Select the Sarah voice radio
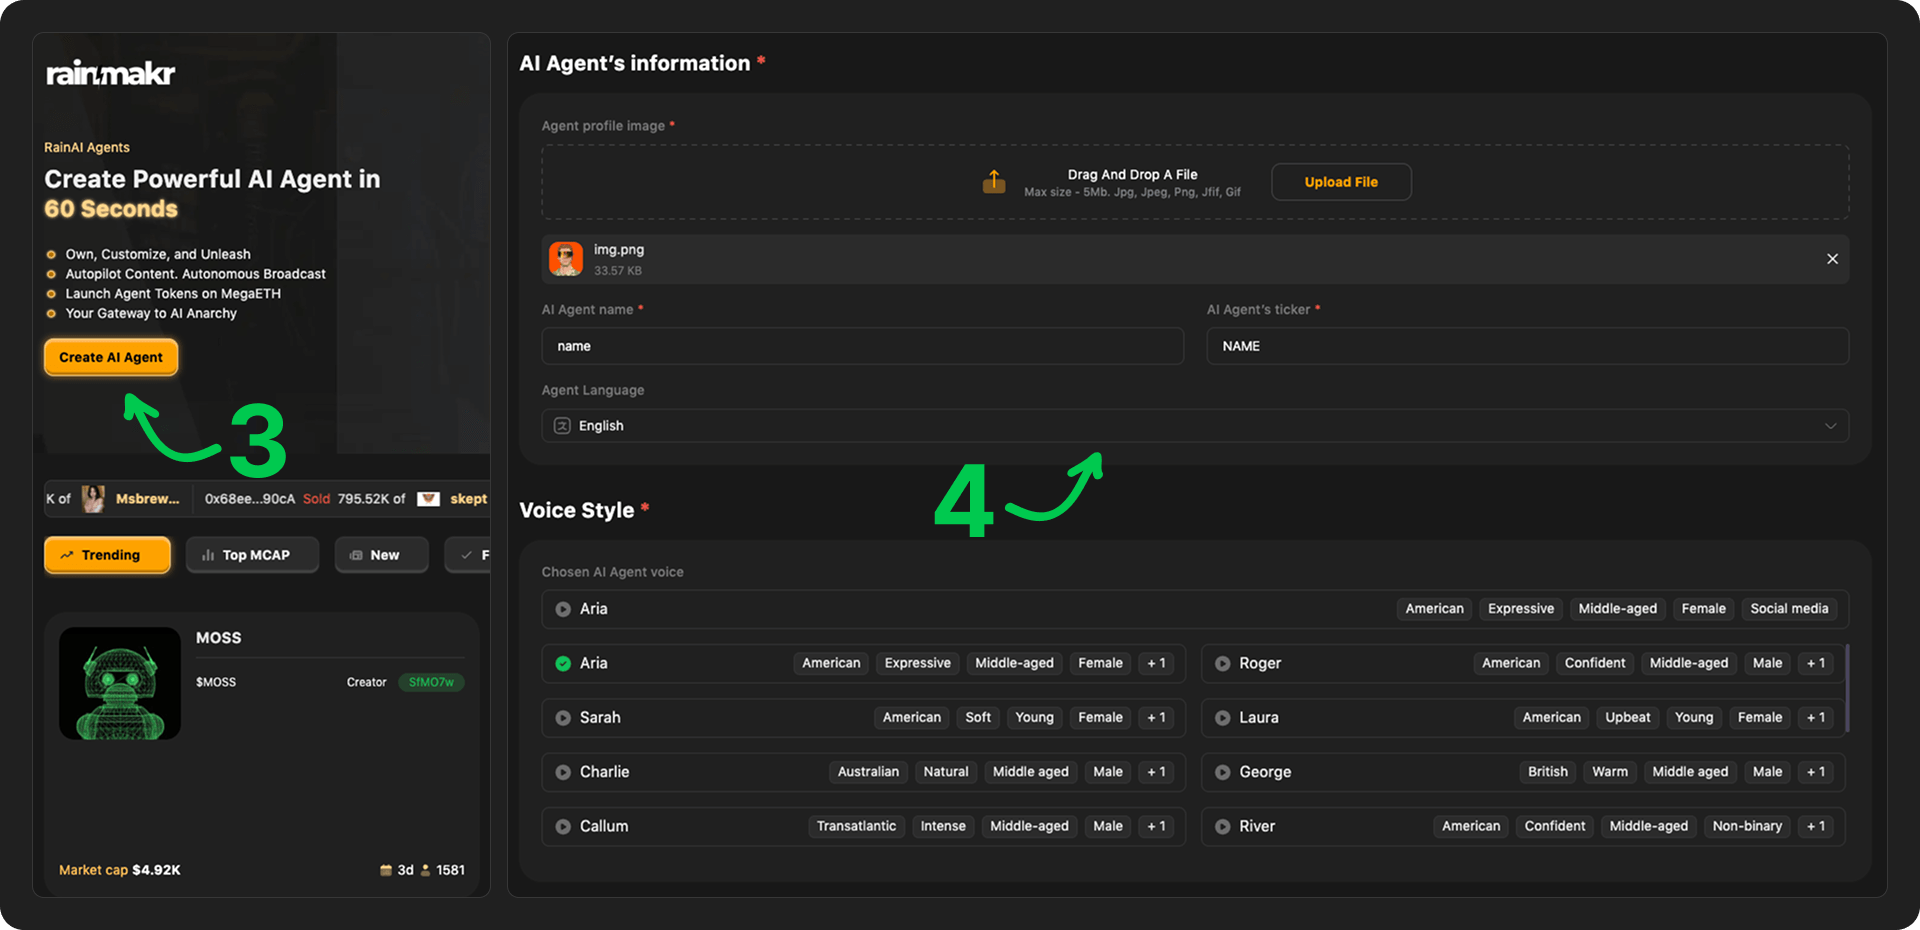The height and width of the screenshot is (930, 1920). 563,718
